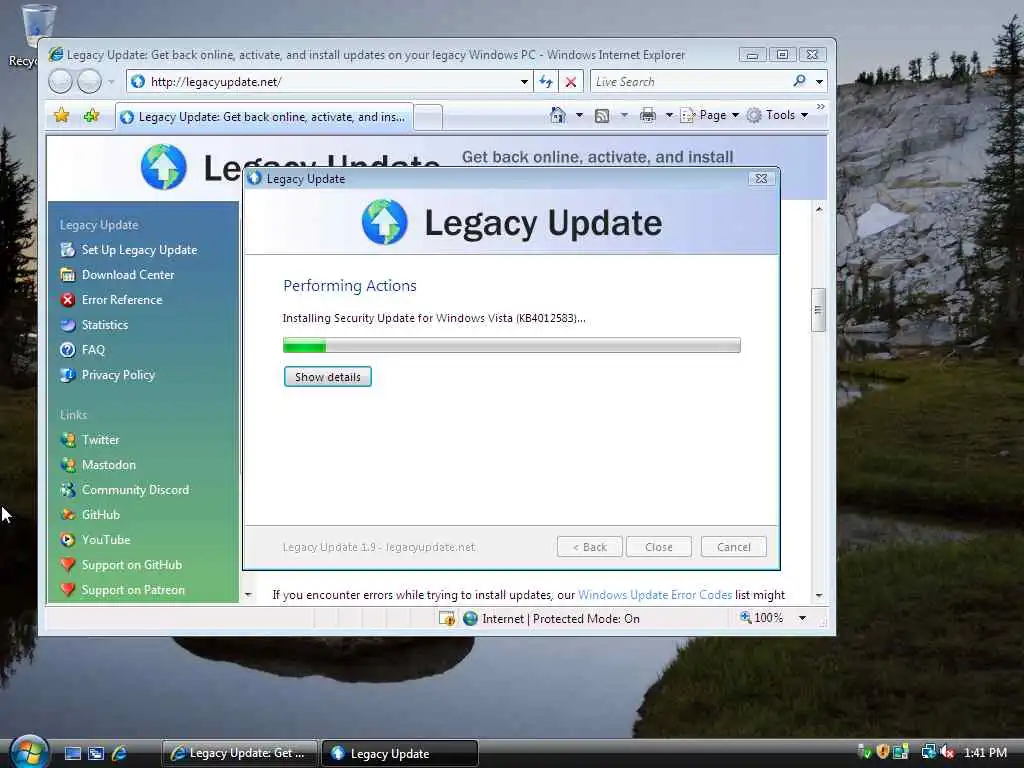Open the zoom level dropdown arrow
Viewport: 1024px width, 768px height.
(x=802, y=618)
